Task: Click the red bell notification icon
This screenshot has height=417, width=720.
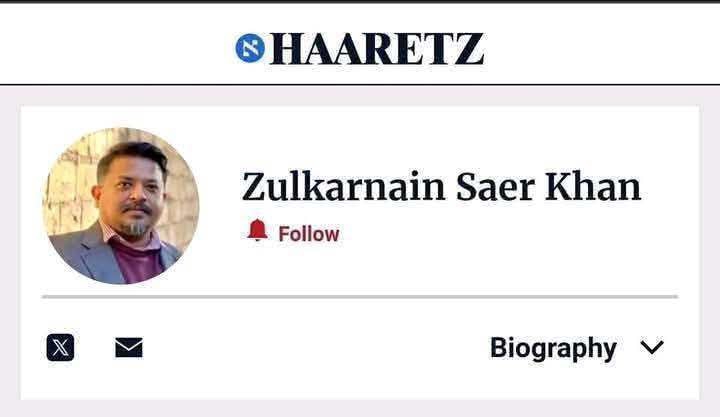Action: (258, 230)
